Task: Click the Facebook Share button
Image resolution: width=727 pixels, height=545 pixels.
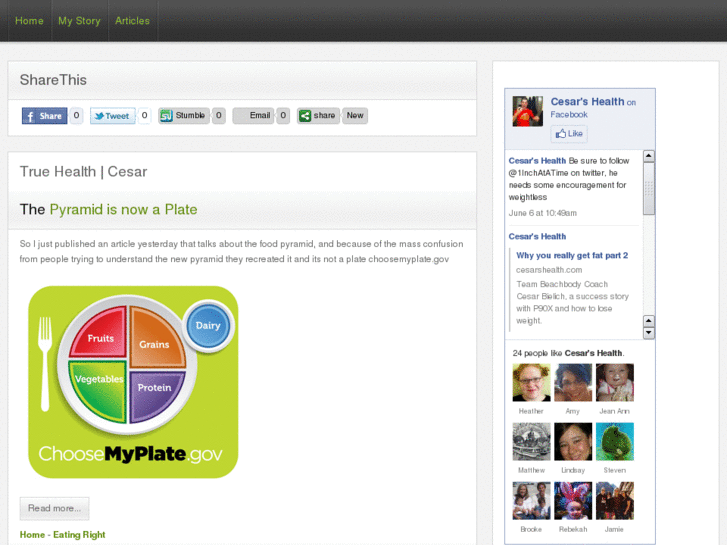Action: tap(45, 115)
